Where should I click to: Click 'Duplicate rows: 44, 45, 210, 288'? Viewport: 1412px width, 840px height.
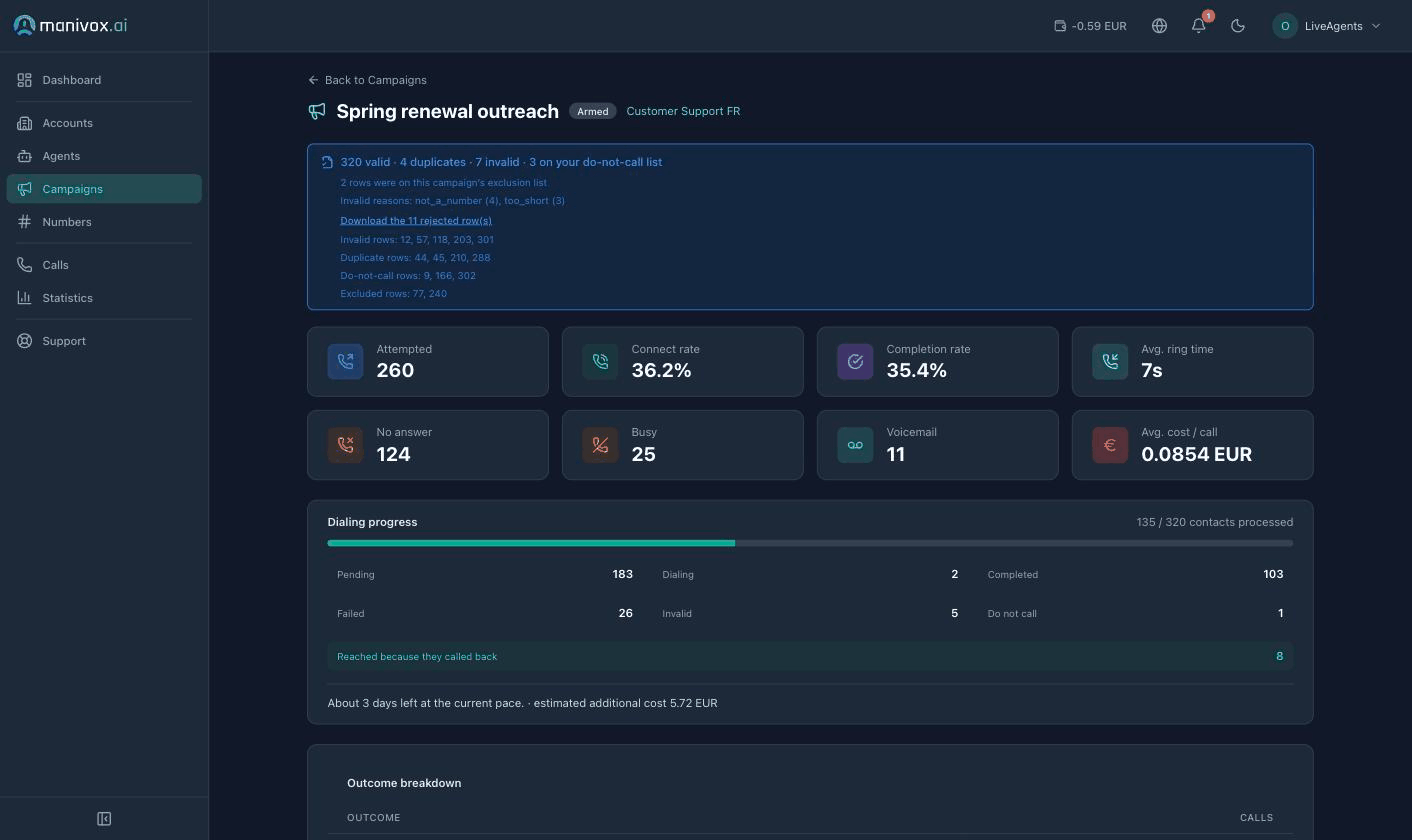tap(415, 257)
